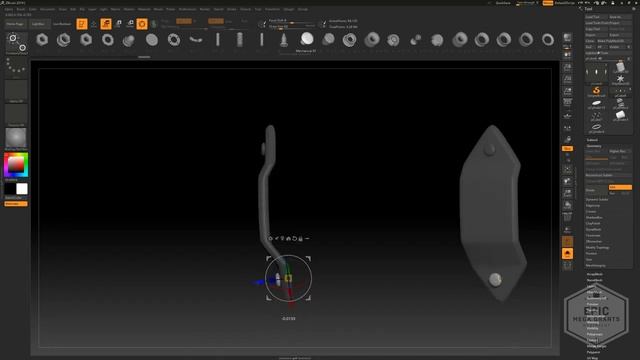
Task: Expand the DynaMesh section
Action: coord(594,229)
